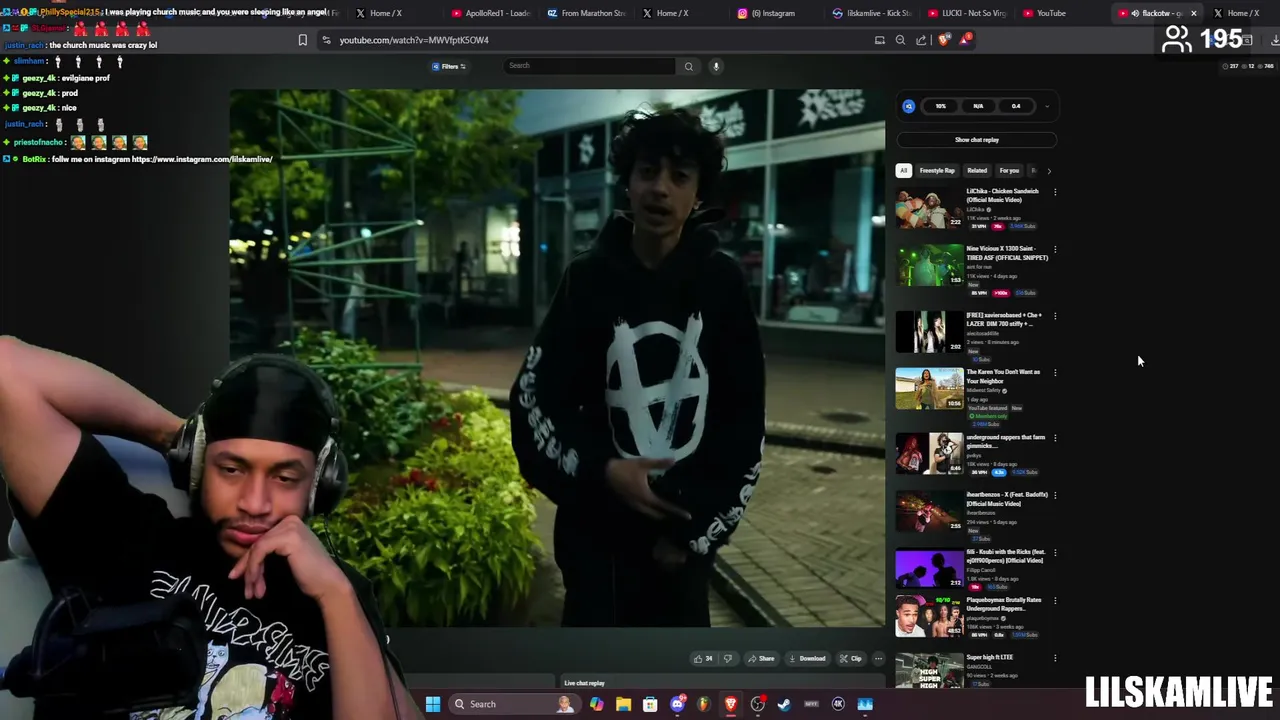Click the N/A stat pill

pos(978,106)
